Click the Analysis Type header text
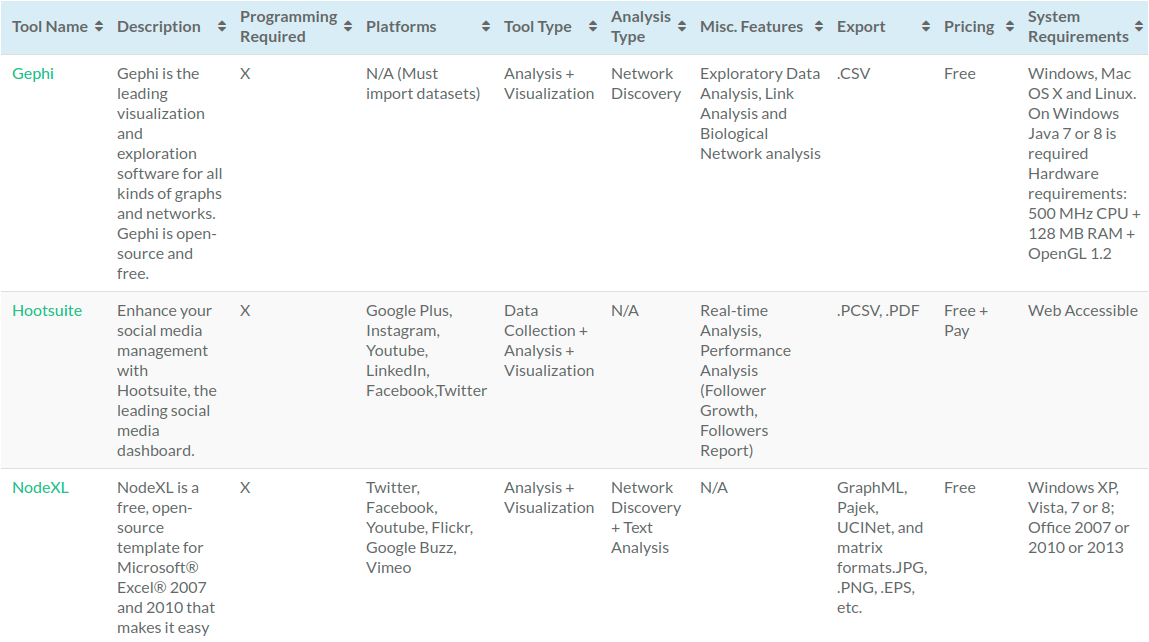This screenshot has height=642, width=1149. click(641, 26)
